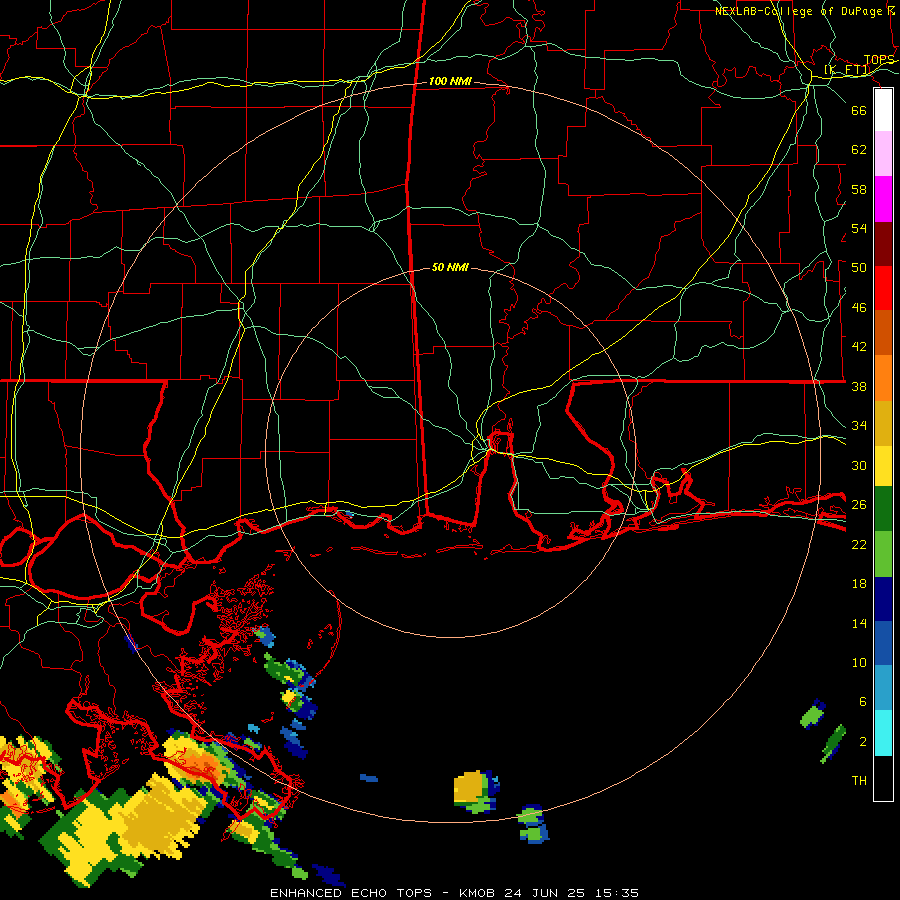Select the legend value 26

coord(859,505)
